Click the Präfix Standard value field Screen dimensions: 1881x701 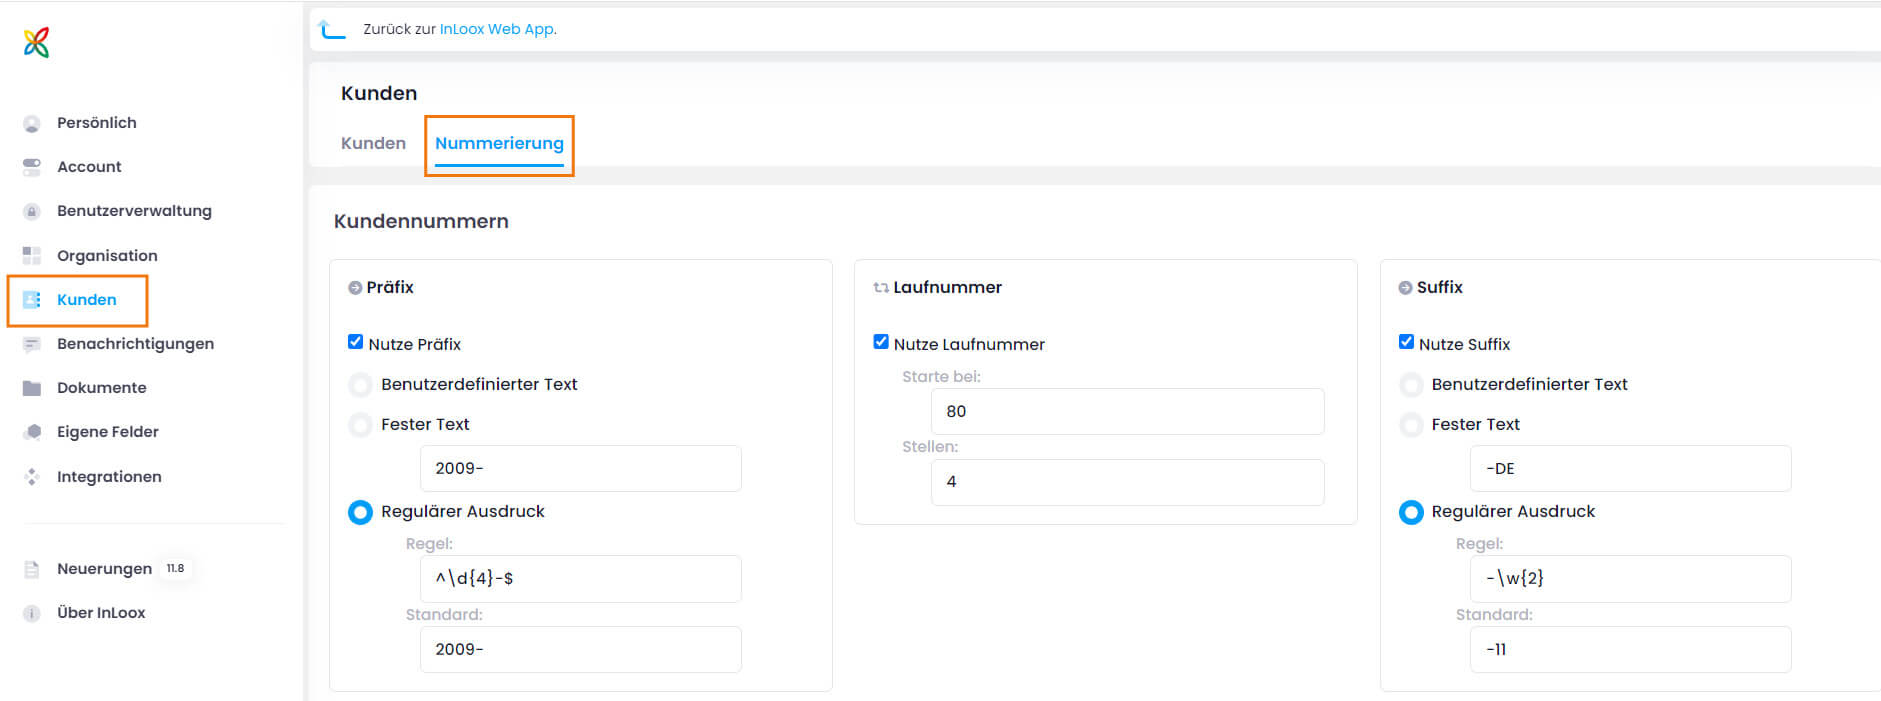(x=580, y=649)
